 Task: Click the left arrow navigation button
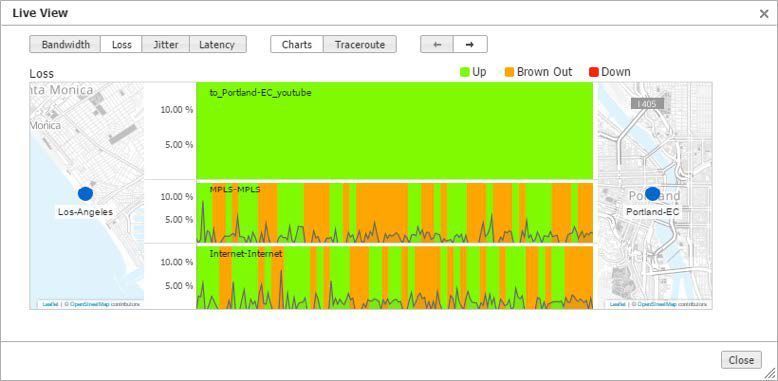point(437,44)
